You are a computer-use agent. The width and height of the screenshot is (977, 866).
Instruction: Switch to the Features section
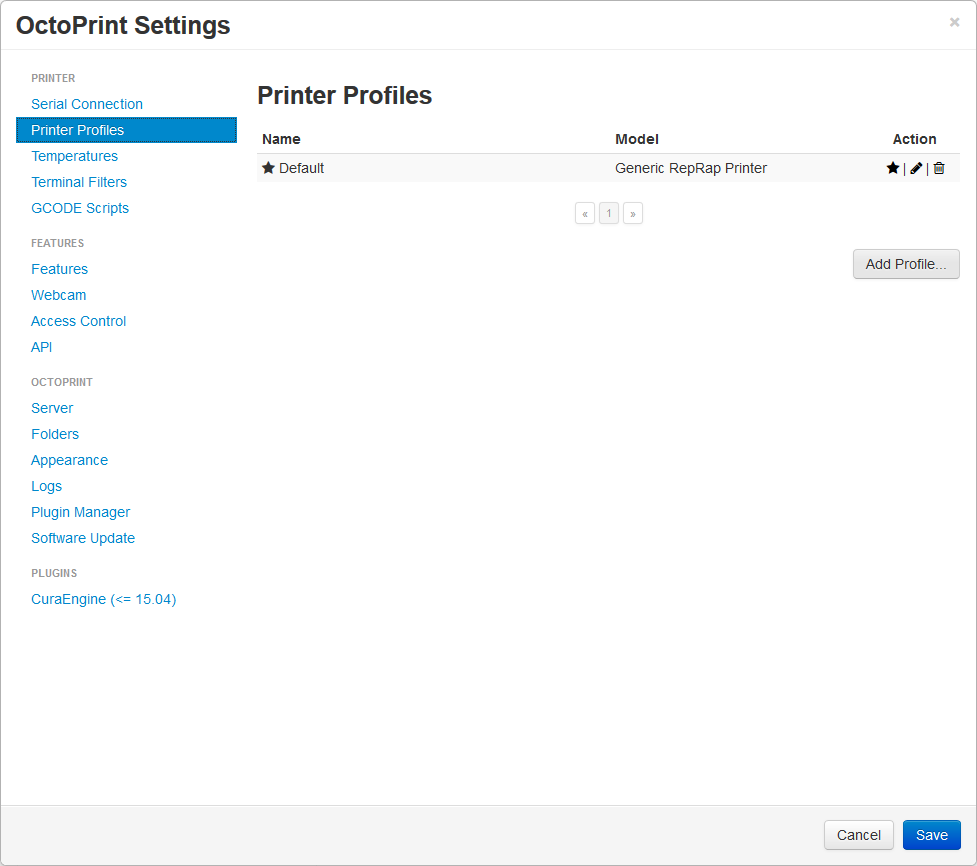[59, 269]
